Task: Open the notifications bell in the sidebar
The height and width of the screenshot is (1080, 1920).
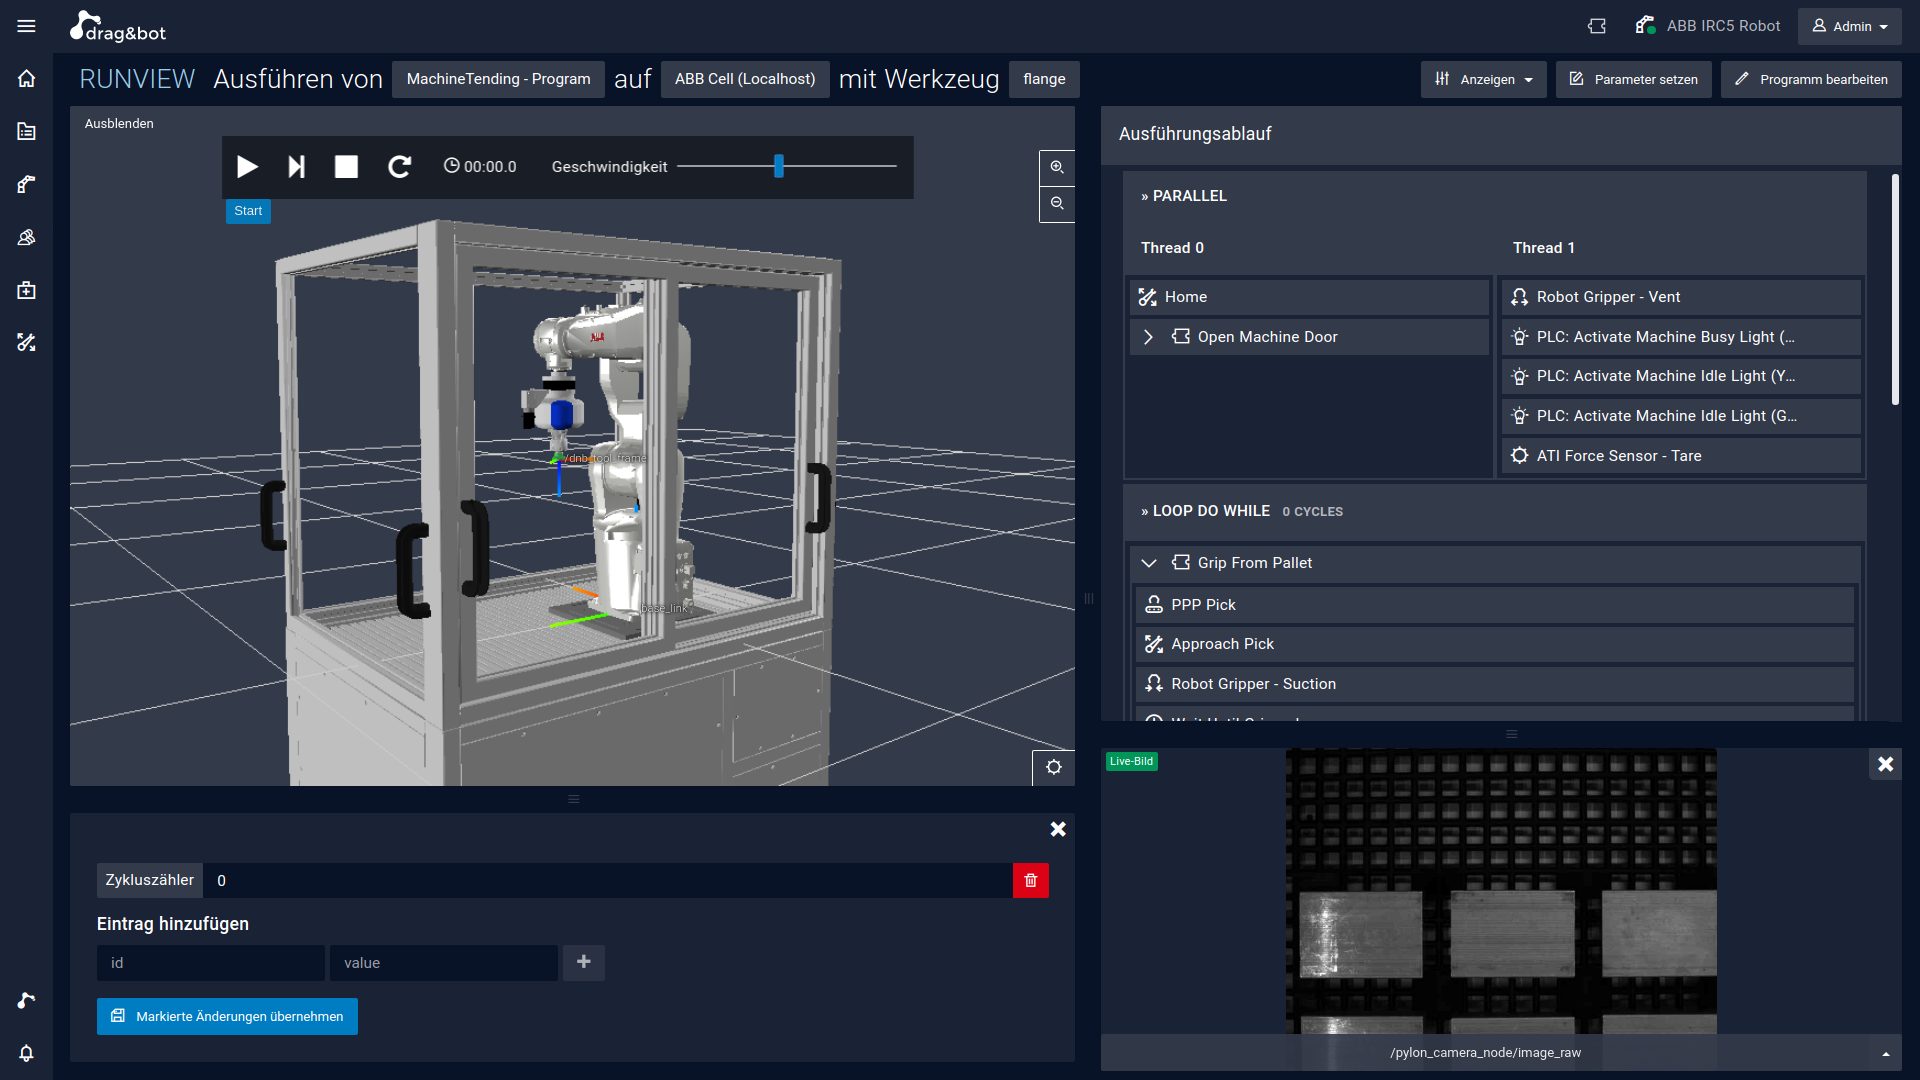Action: (26, 1053)
